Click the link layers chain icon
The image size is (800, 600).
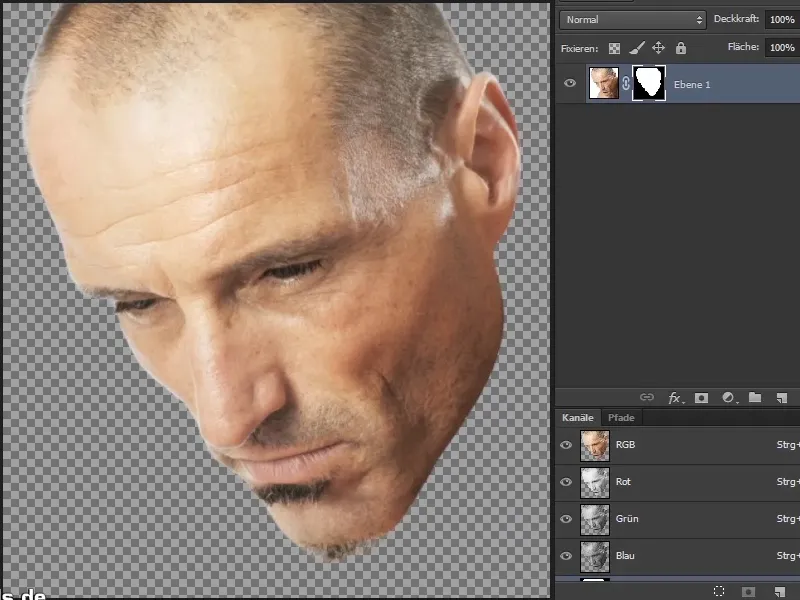646,397
